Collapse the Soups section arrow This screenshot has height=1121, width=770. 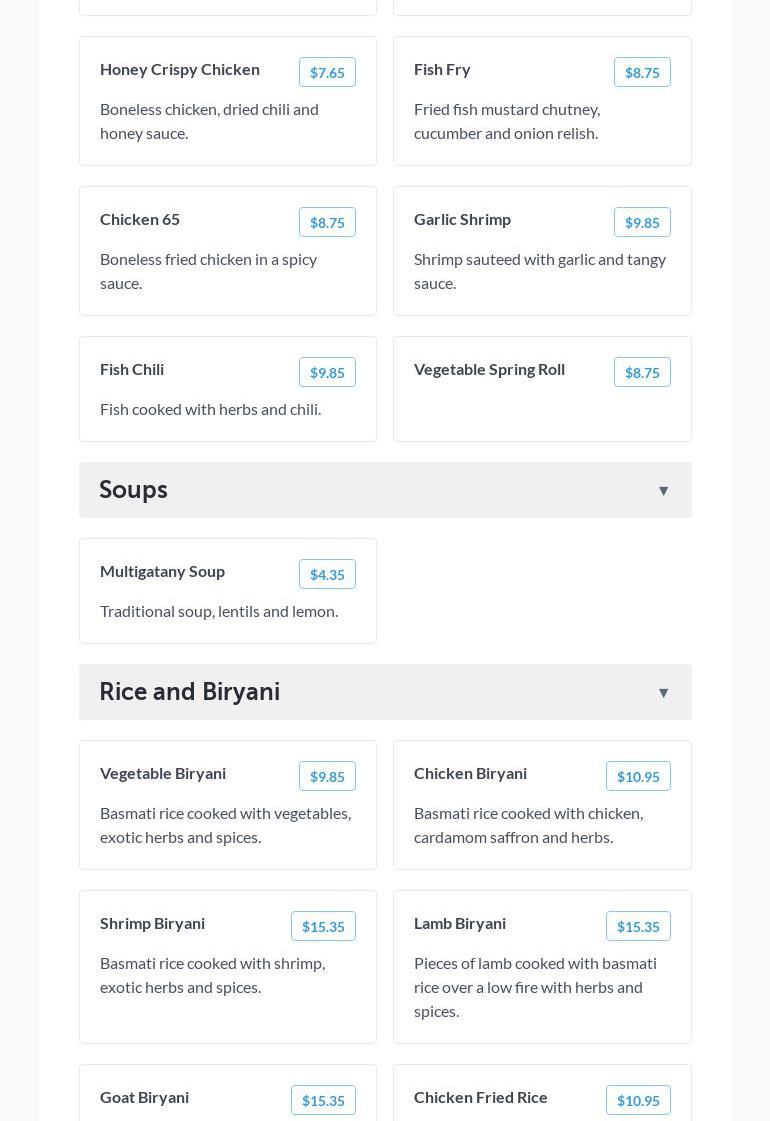coord(663,491)
